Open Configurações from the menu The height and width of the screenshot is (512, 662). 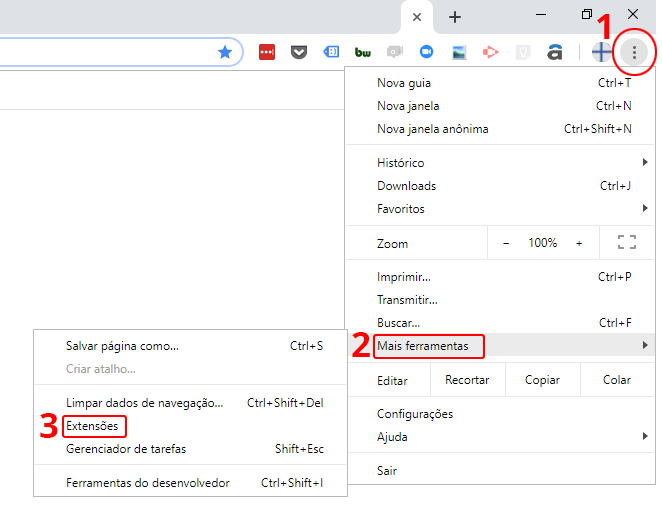click(415, 414)
